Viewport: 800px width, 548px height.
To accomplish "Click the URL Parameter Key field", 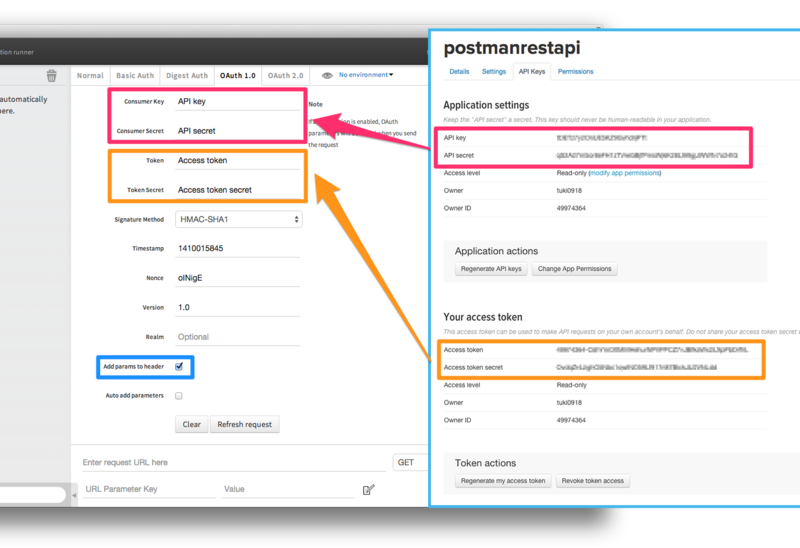I will (149, 489).
